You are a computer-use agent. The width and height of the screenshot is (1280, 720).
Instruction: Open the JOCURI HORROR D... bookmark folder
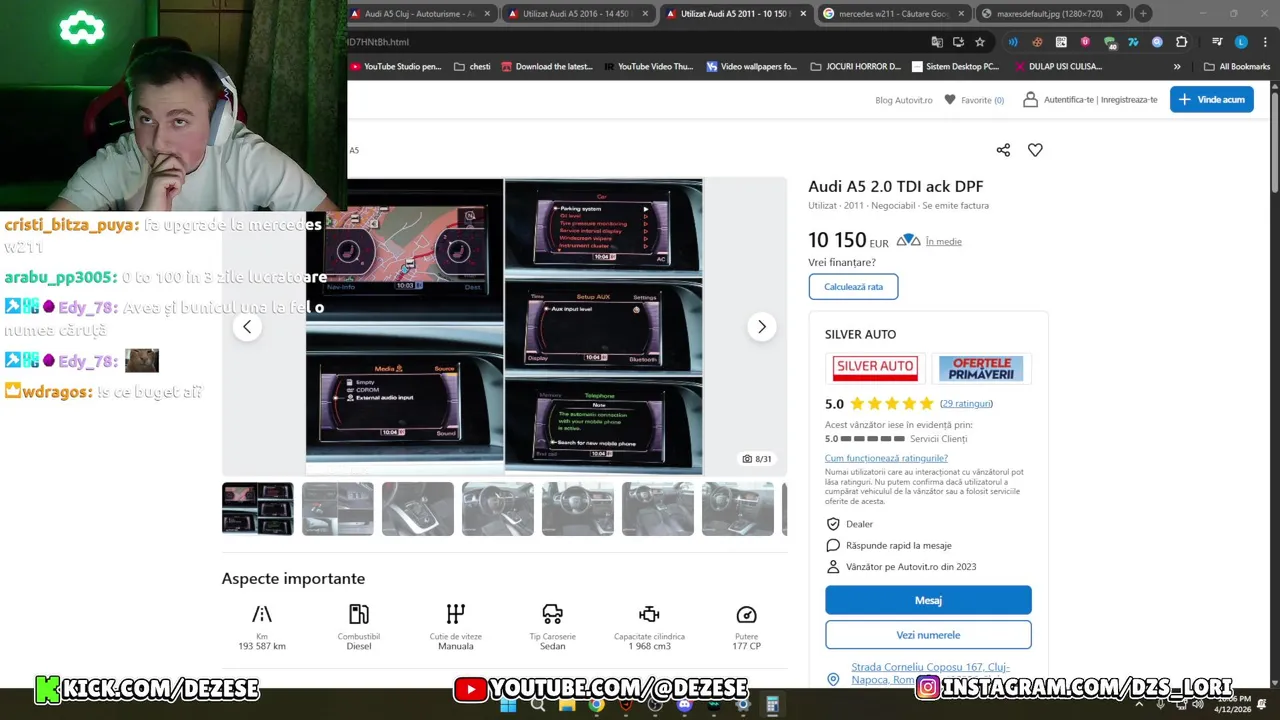[x=856, y=67]
